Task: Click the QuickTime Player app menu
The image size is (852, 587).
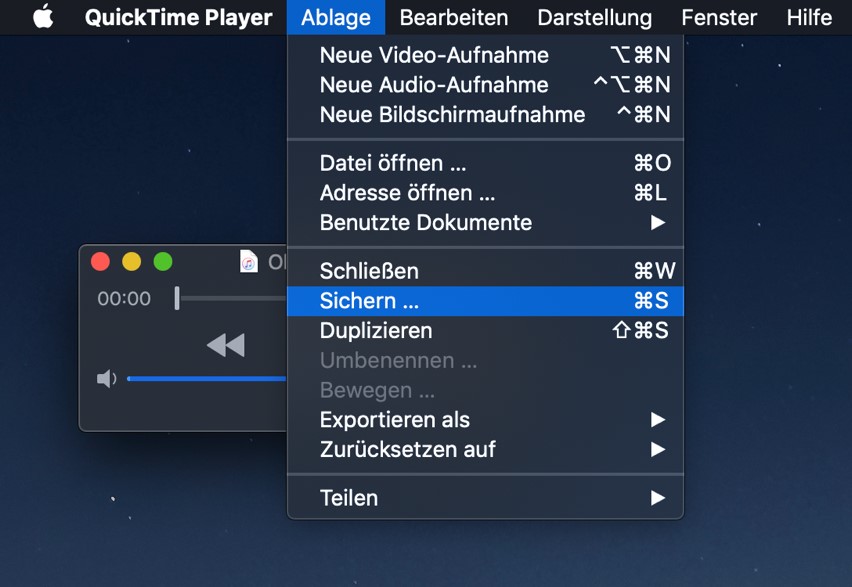Action: [x=178, y=17]
